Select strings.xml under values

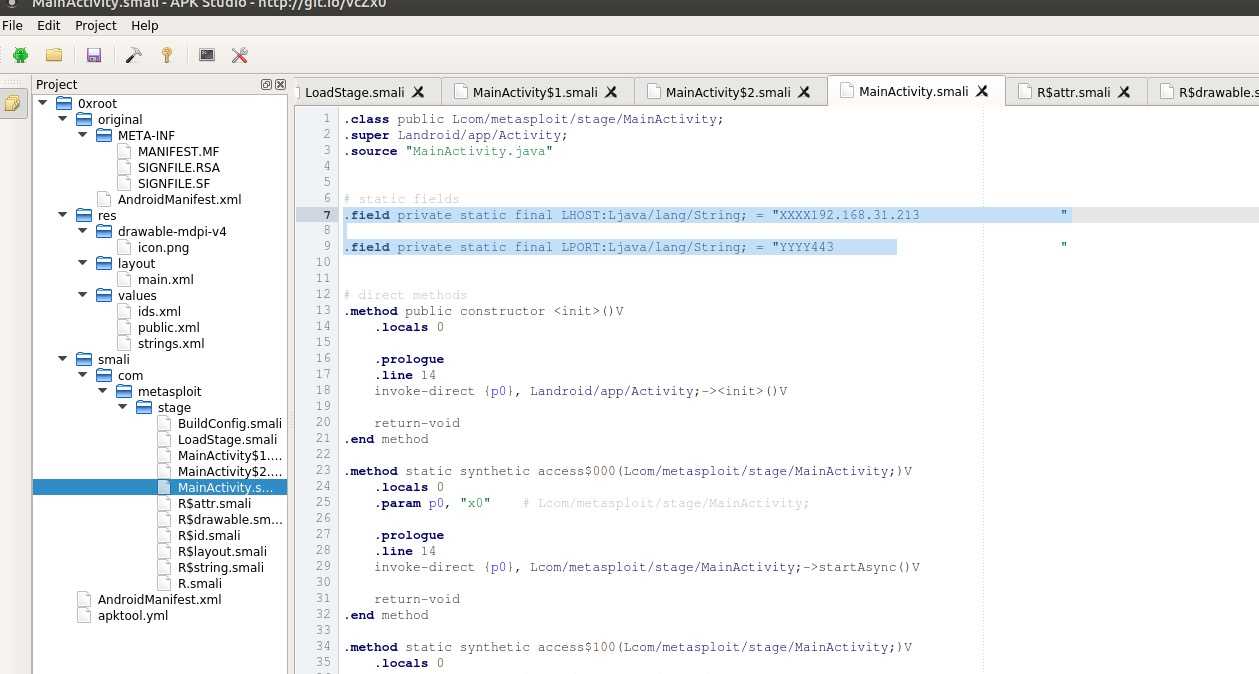coord(171,343)
